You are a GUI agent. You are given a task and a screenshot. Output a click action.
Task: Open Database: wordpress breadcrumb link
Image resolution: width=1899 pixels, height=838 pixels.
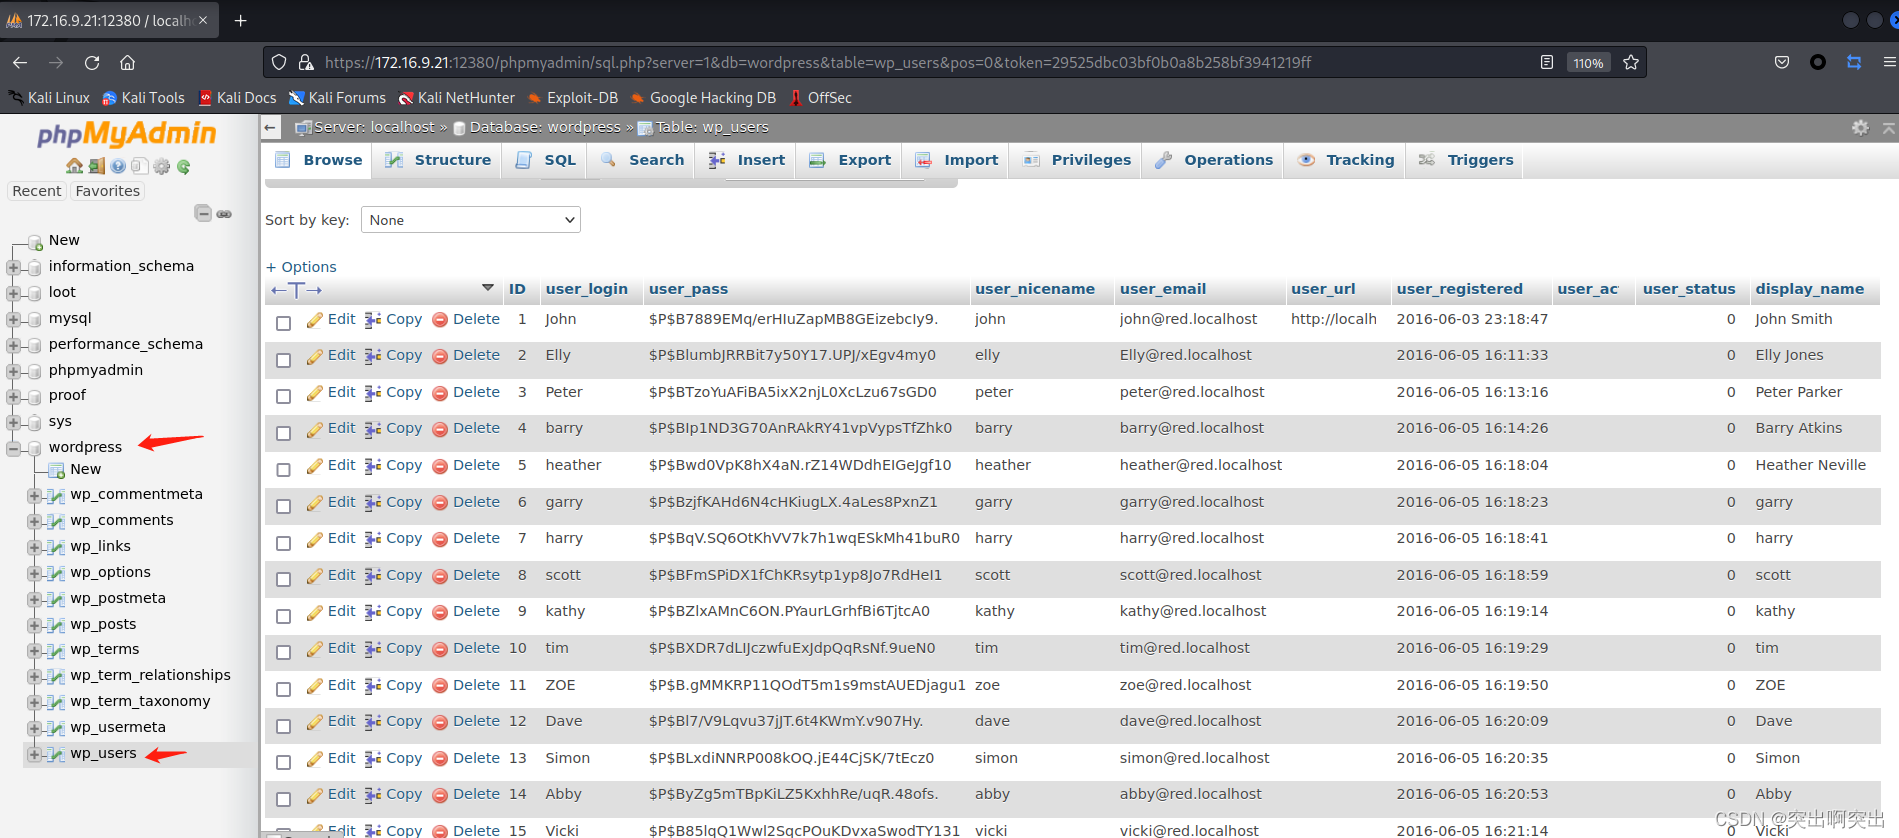tap(545, 127)
